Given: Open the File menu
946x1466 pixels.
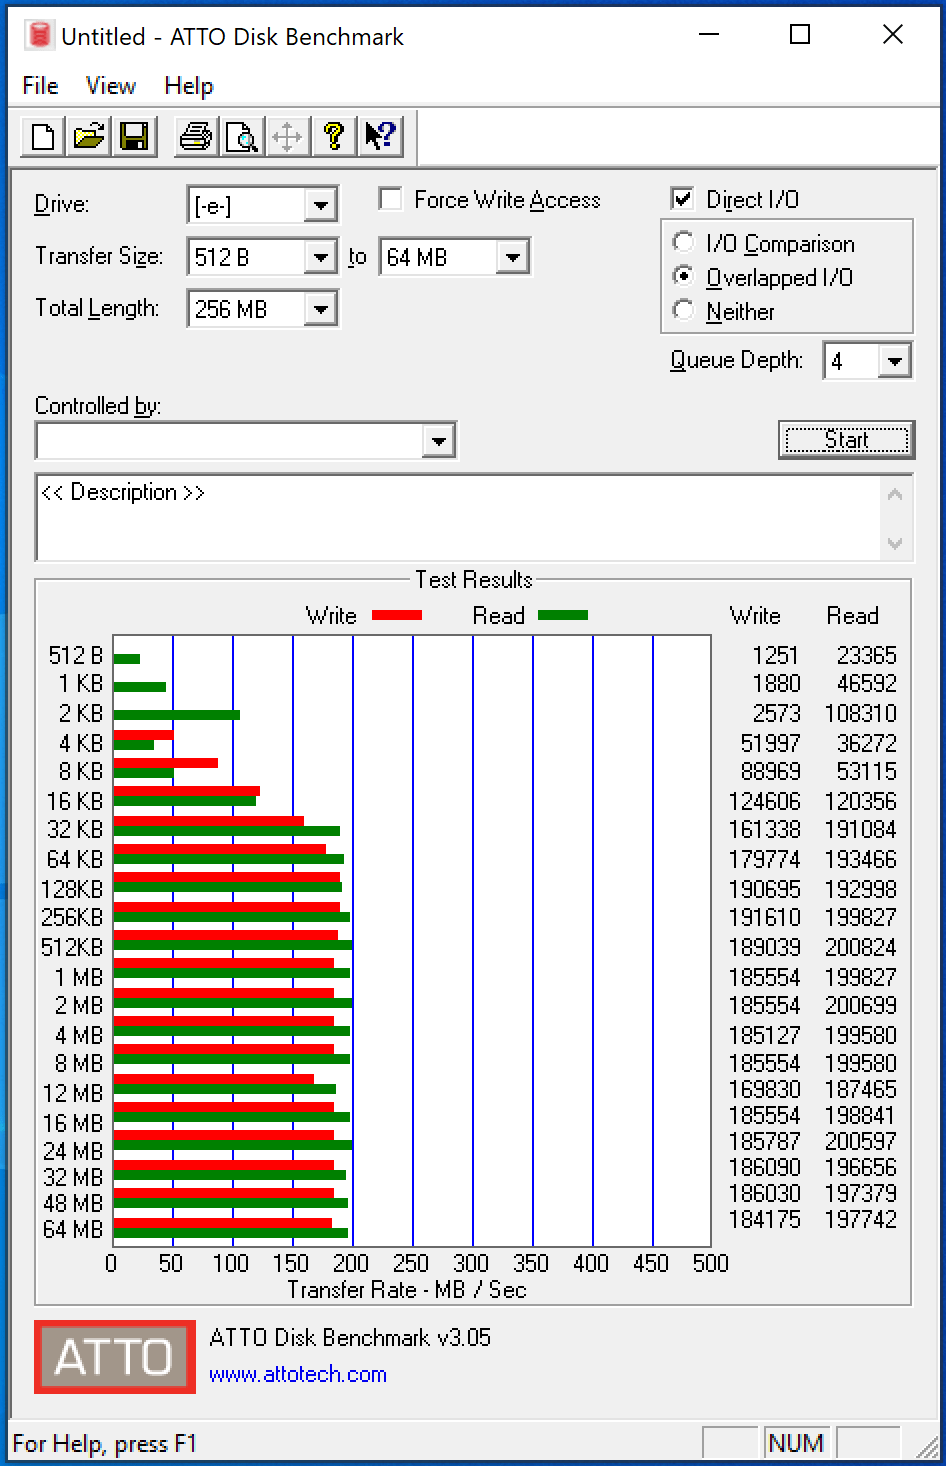Looking at the screenshot, I should (39, 86).
